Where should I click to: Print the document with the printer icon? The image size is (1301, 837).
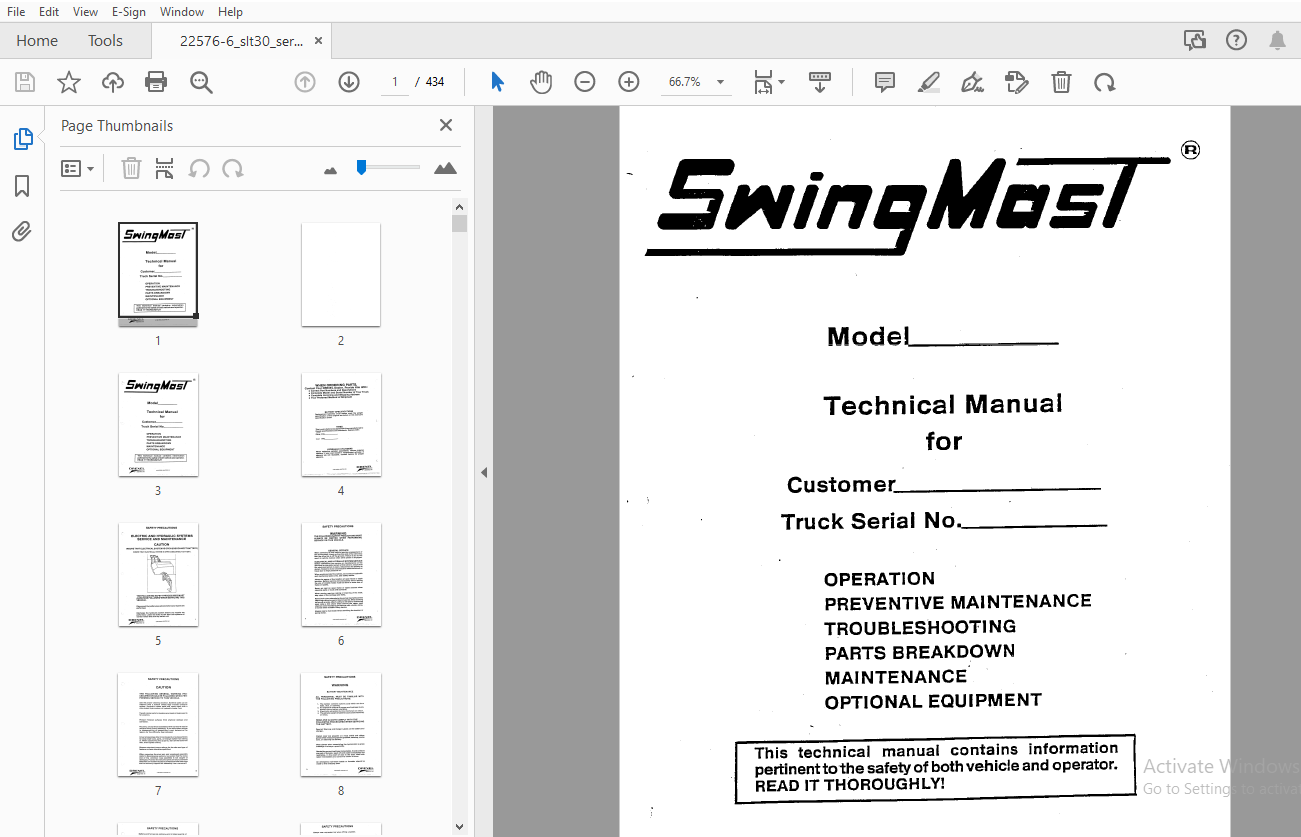tap(156, 82)
